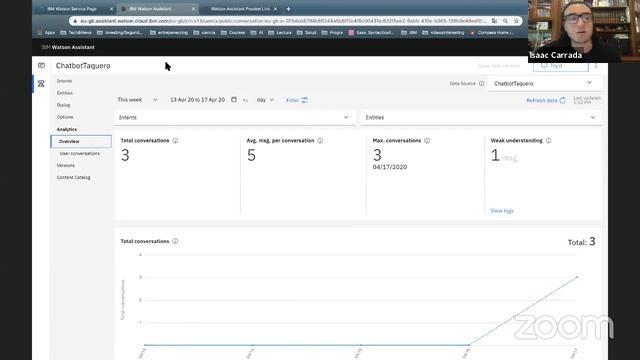The width and height of the screenshot is (640, 360).
Task: Bookmark page with the star icon
Action: (516, 21)
